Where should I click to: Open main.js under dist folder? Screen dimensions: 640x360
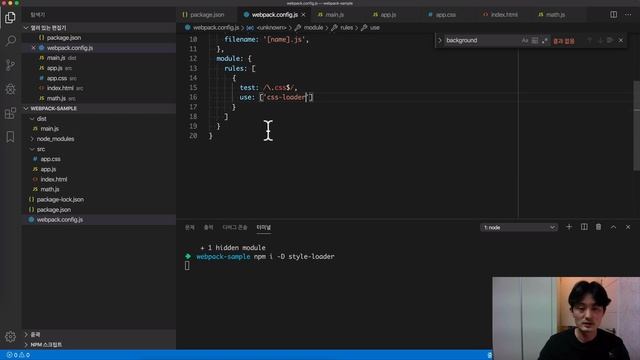tap(49, 129)
